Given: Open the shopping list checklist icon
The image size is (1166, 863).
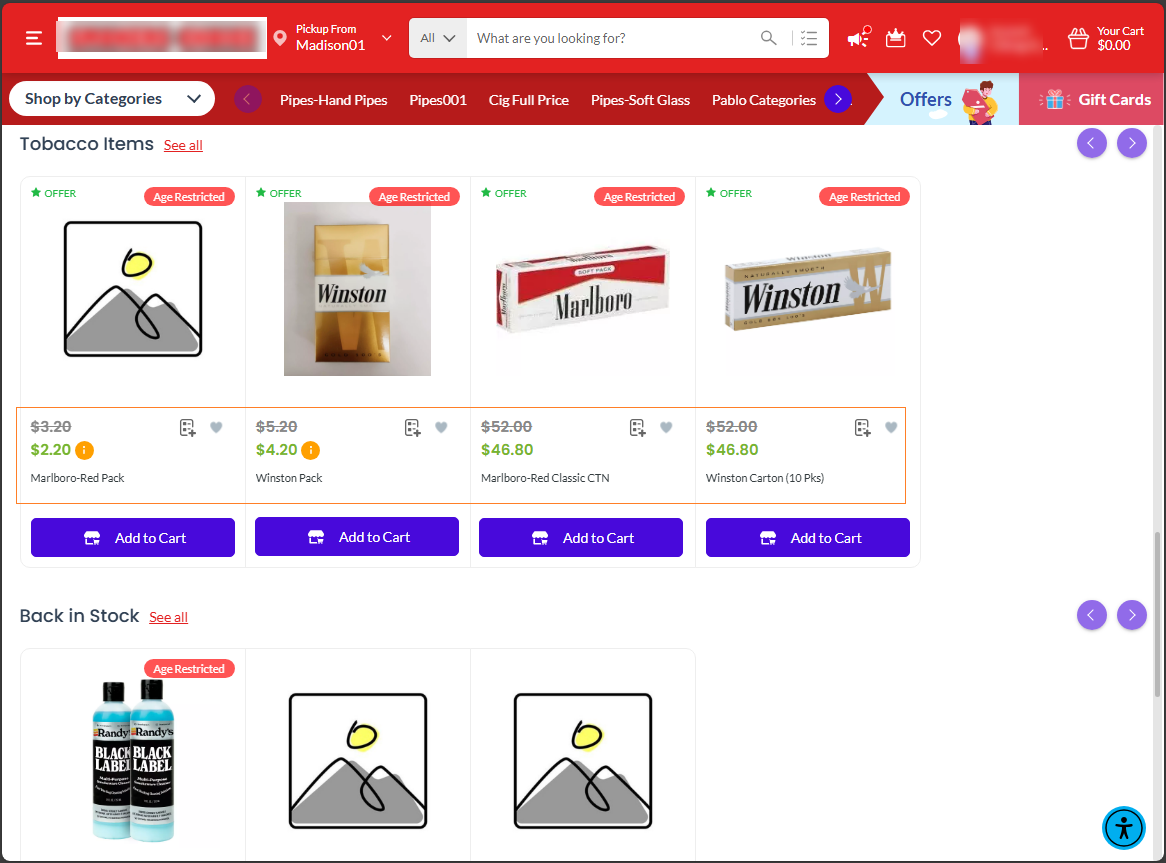Looking at the screenshot, I should [809, 38].
